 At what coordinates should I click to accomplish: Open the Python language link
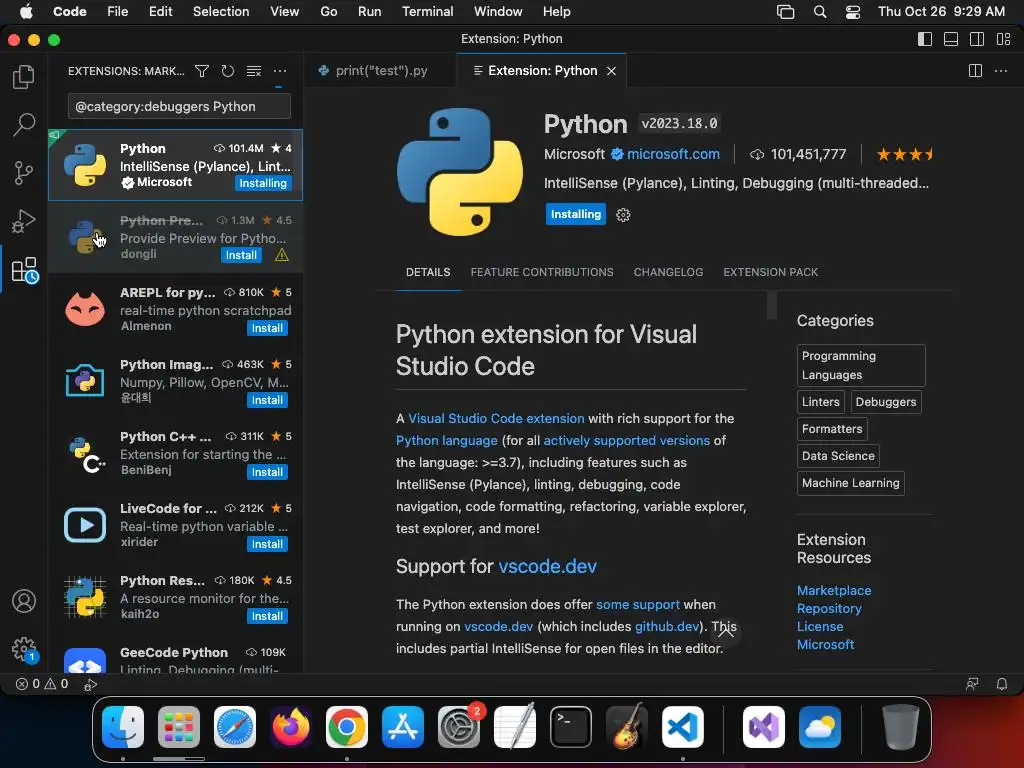click(x=447, y=440)
